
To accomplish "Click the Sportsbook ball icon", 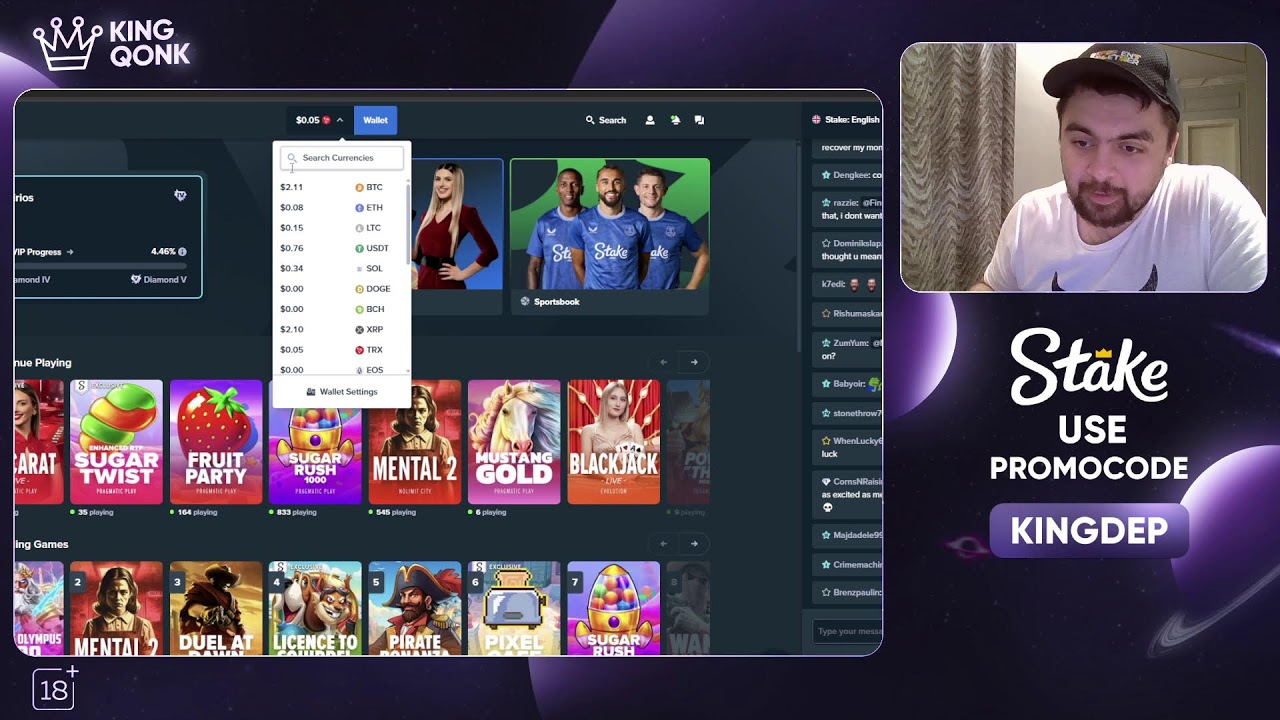I will tap(525, 301).
